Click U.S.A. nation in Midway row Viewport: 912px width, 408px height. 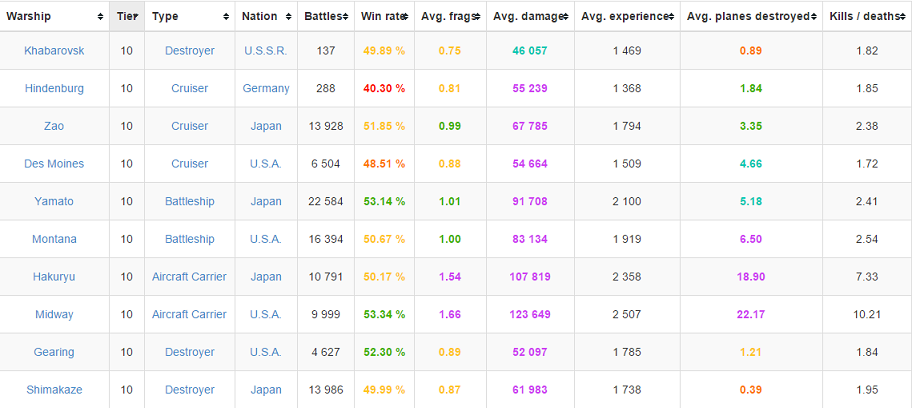(x=266, y=314)
